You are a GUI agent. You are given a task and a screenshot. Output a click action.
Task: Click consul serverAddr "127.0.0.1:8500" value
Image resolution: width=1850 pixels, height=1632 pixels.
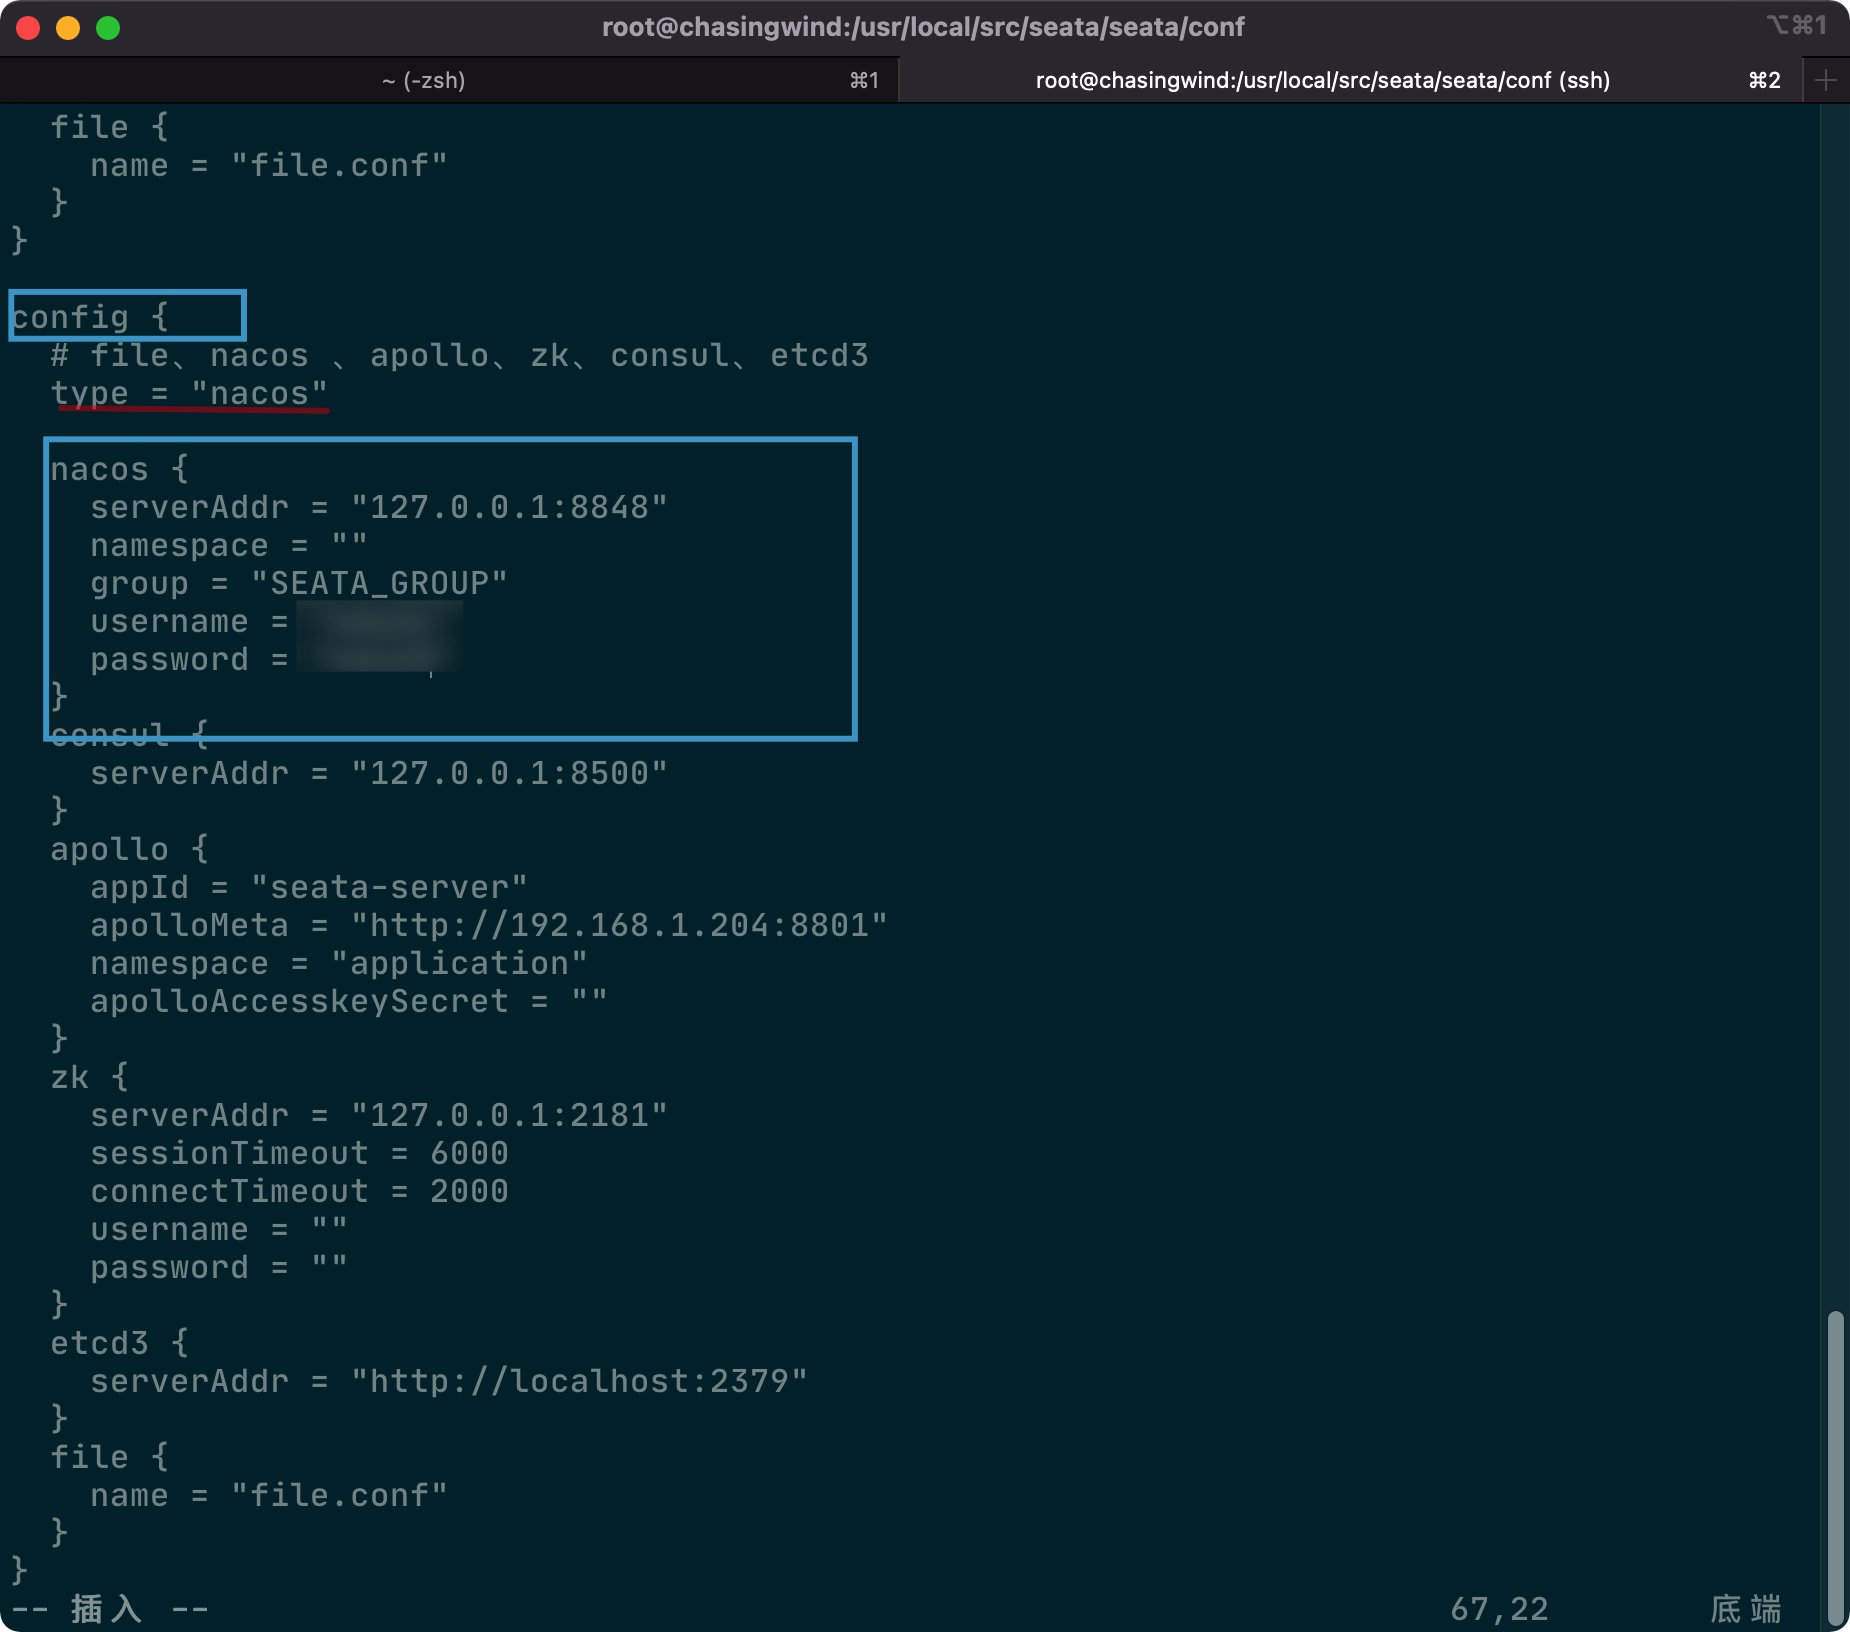tap(509, 773)
